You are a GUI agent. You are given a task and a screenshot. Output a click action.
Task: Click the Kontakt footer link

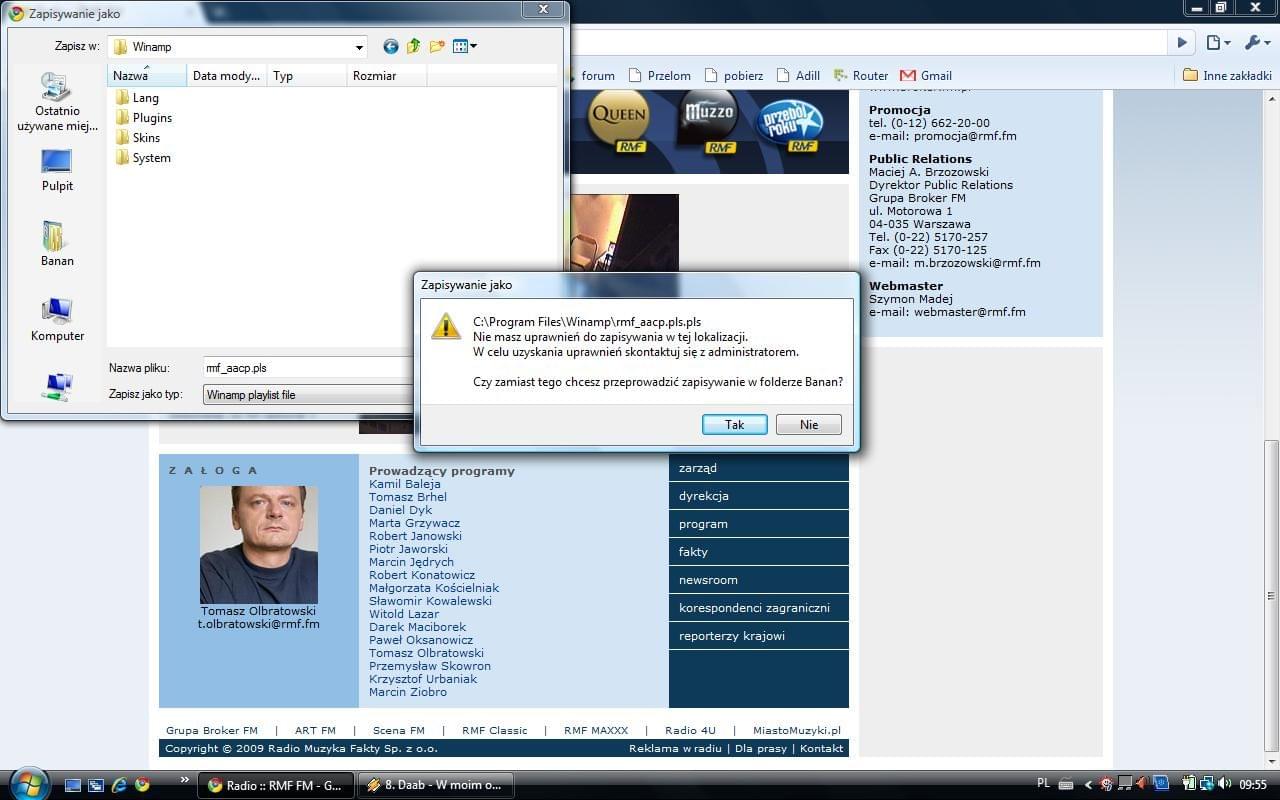(822, 749)
